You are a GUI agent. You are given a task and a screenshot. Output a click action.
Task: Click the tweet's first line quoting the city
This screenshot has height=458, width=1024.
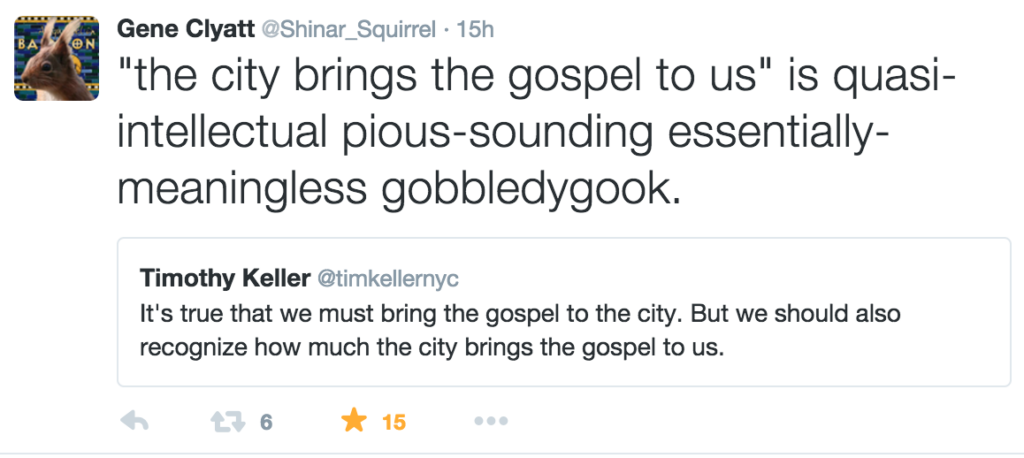[536, 76]
